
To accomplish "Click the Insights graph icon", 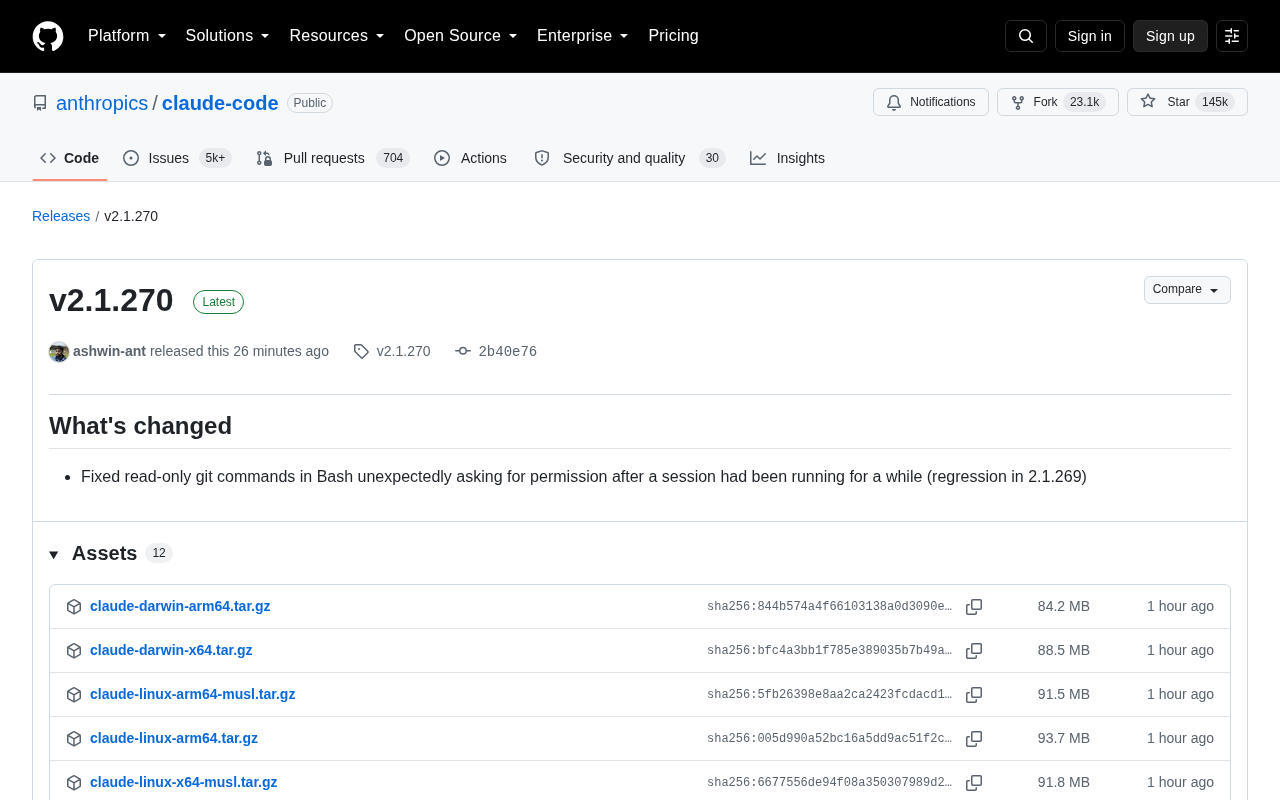I will (x=758, y=158).
